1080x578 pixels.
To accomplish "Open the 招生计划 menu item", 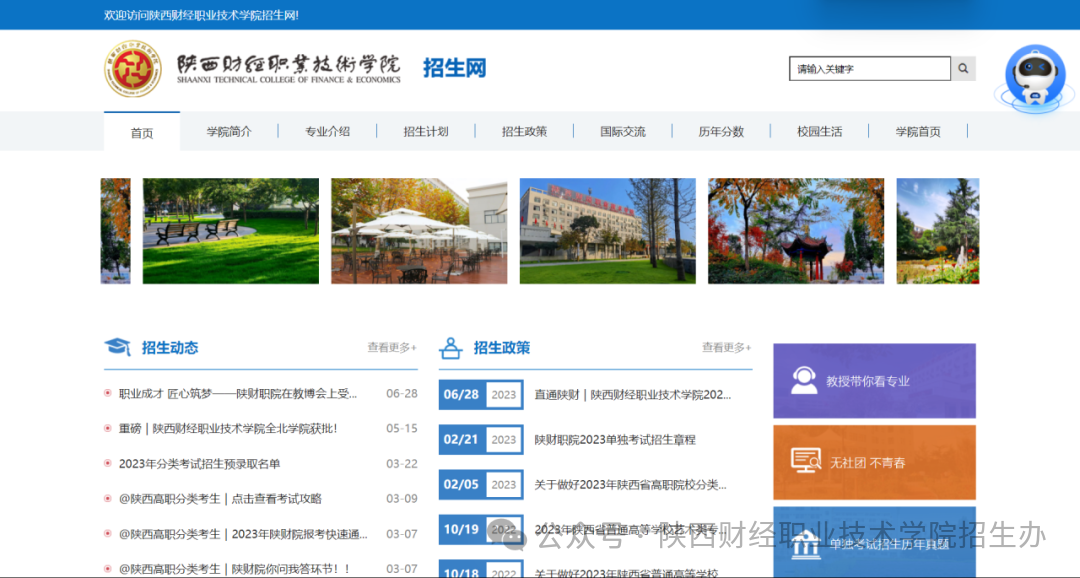I will click(426, 132).
